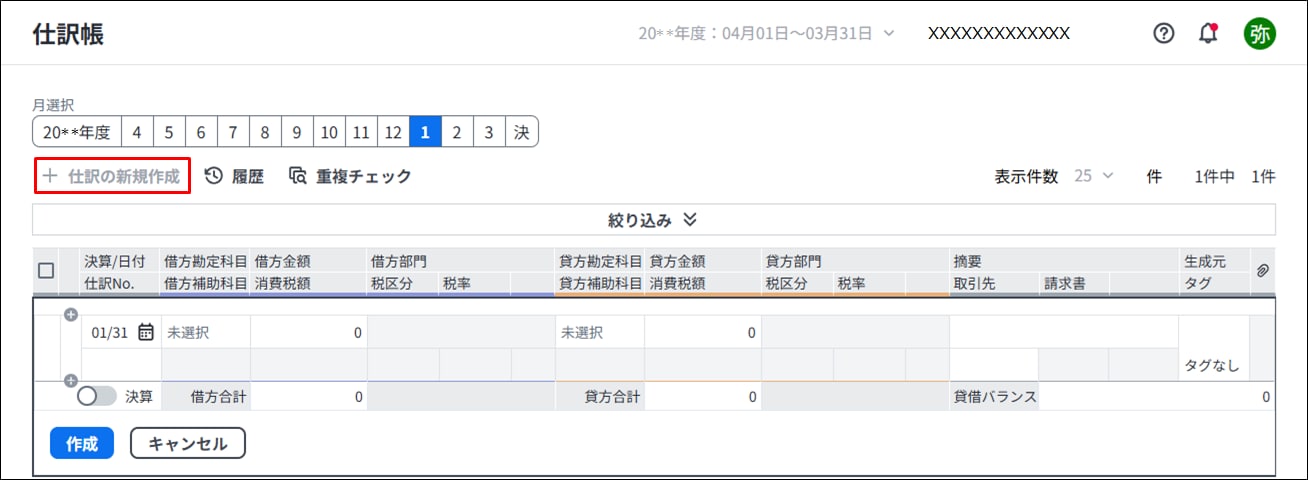
Task: Select the 20**年度 month tab
Action: point(77,132)
